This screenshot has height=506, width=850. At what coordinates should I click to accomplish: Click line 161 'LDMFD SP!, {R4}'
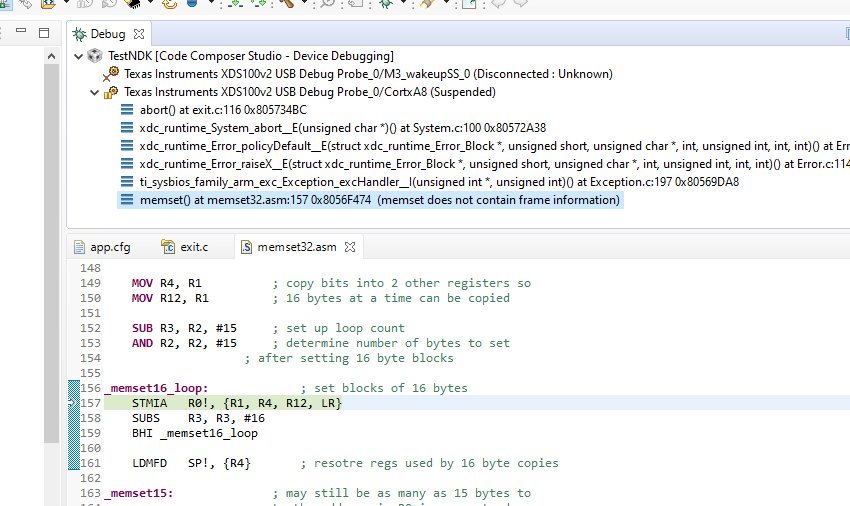[x=191, y=463]
